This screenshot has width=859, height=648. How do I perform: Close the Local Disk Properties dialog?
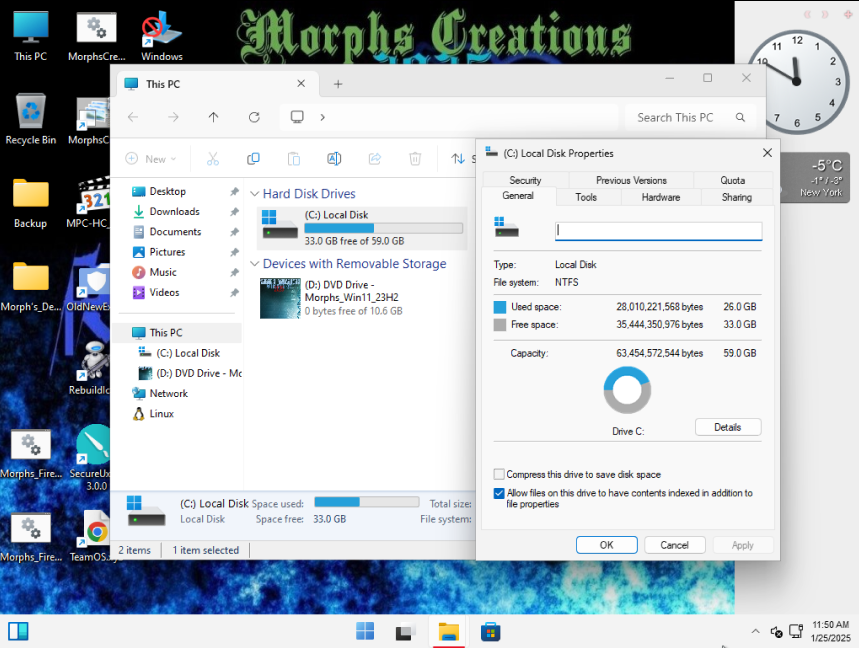point(767,153)
